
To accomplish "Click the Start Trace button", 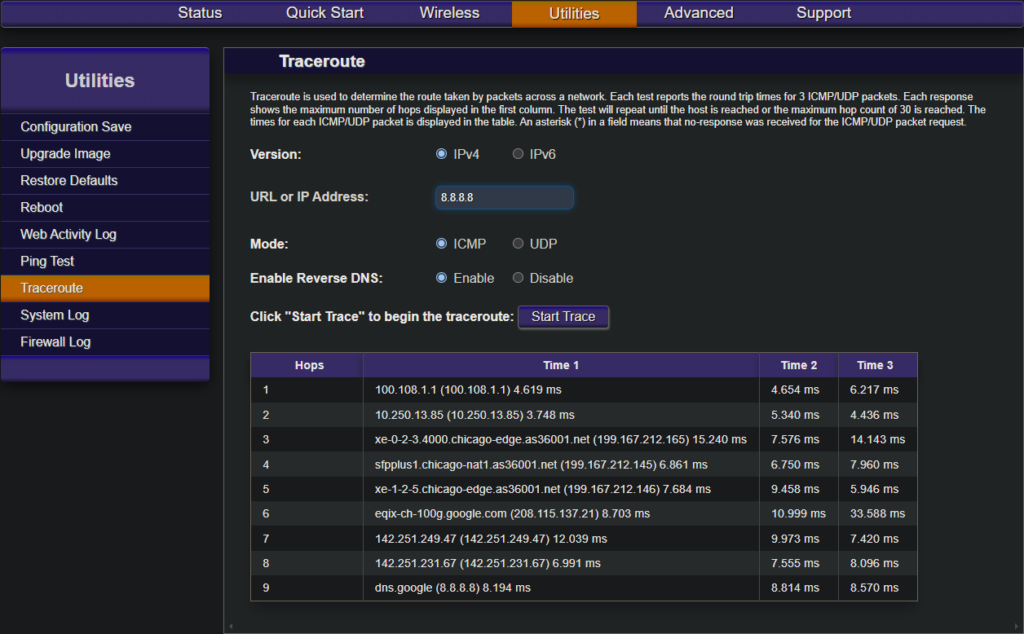I will (563, 317).
